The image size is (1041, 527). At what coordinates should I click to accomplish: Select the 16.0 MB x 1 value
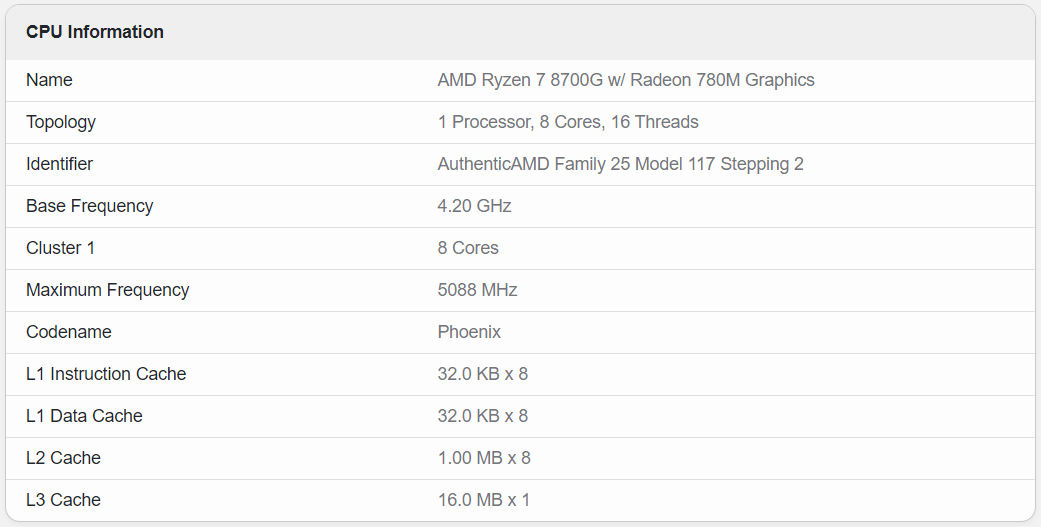pos(483,500)
